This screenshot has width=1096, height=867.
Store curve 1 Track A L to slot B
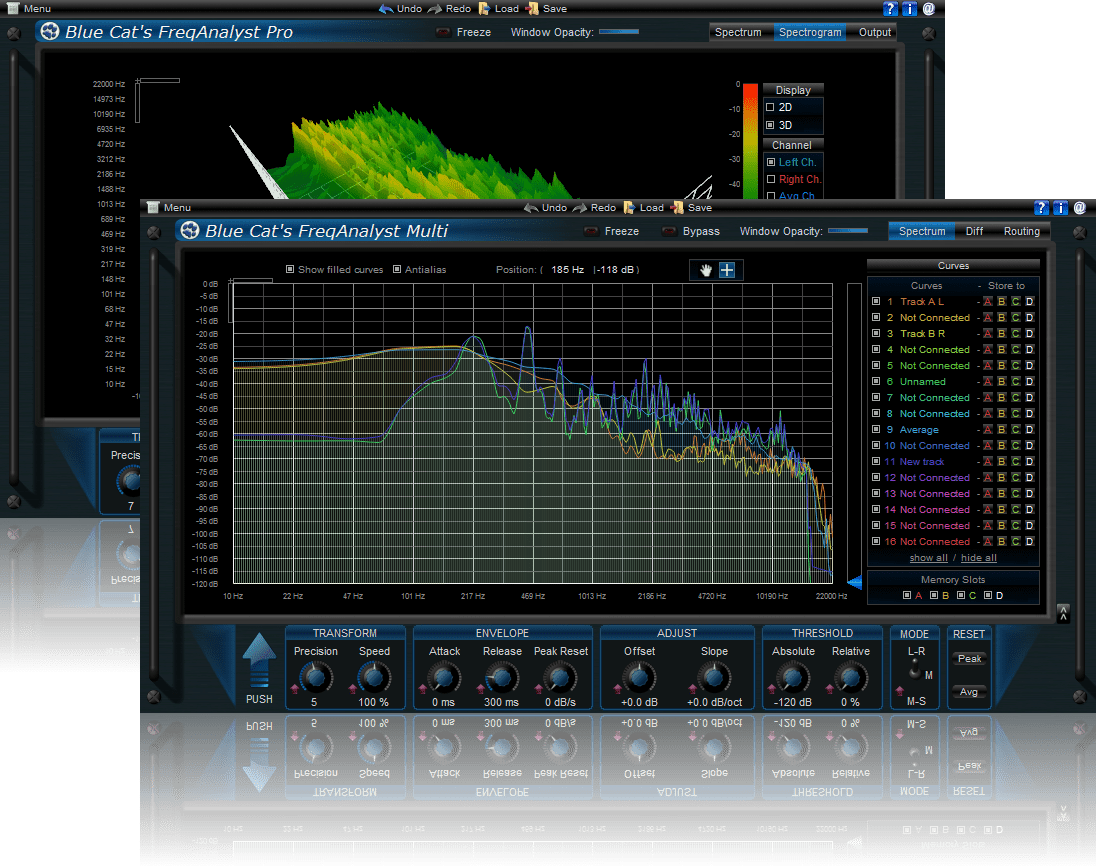click(x=1001, y=302)
